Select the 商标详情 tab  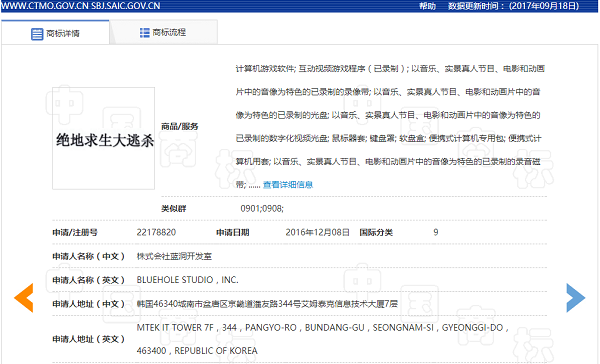(x=55, y=33)
